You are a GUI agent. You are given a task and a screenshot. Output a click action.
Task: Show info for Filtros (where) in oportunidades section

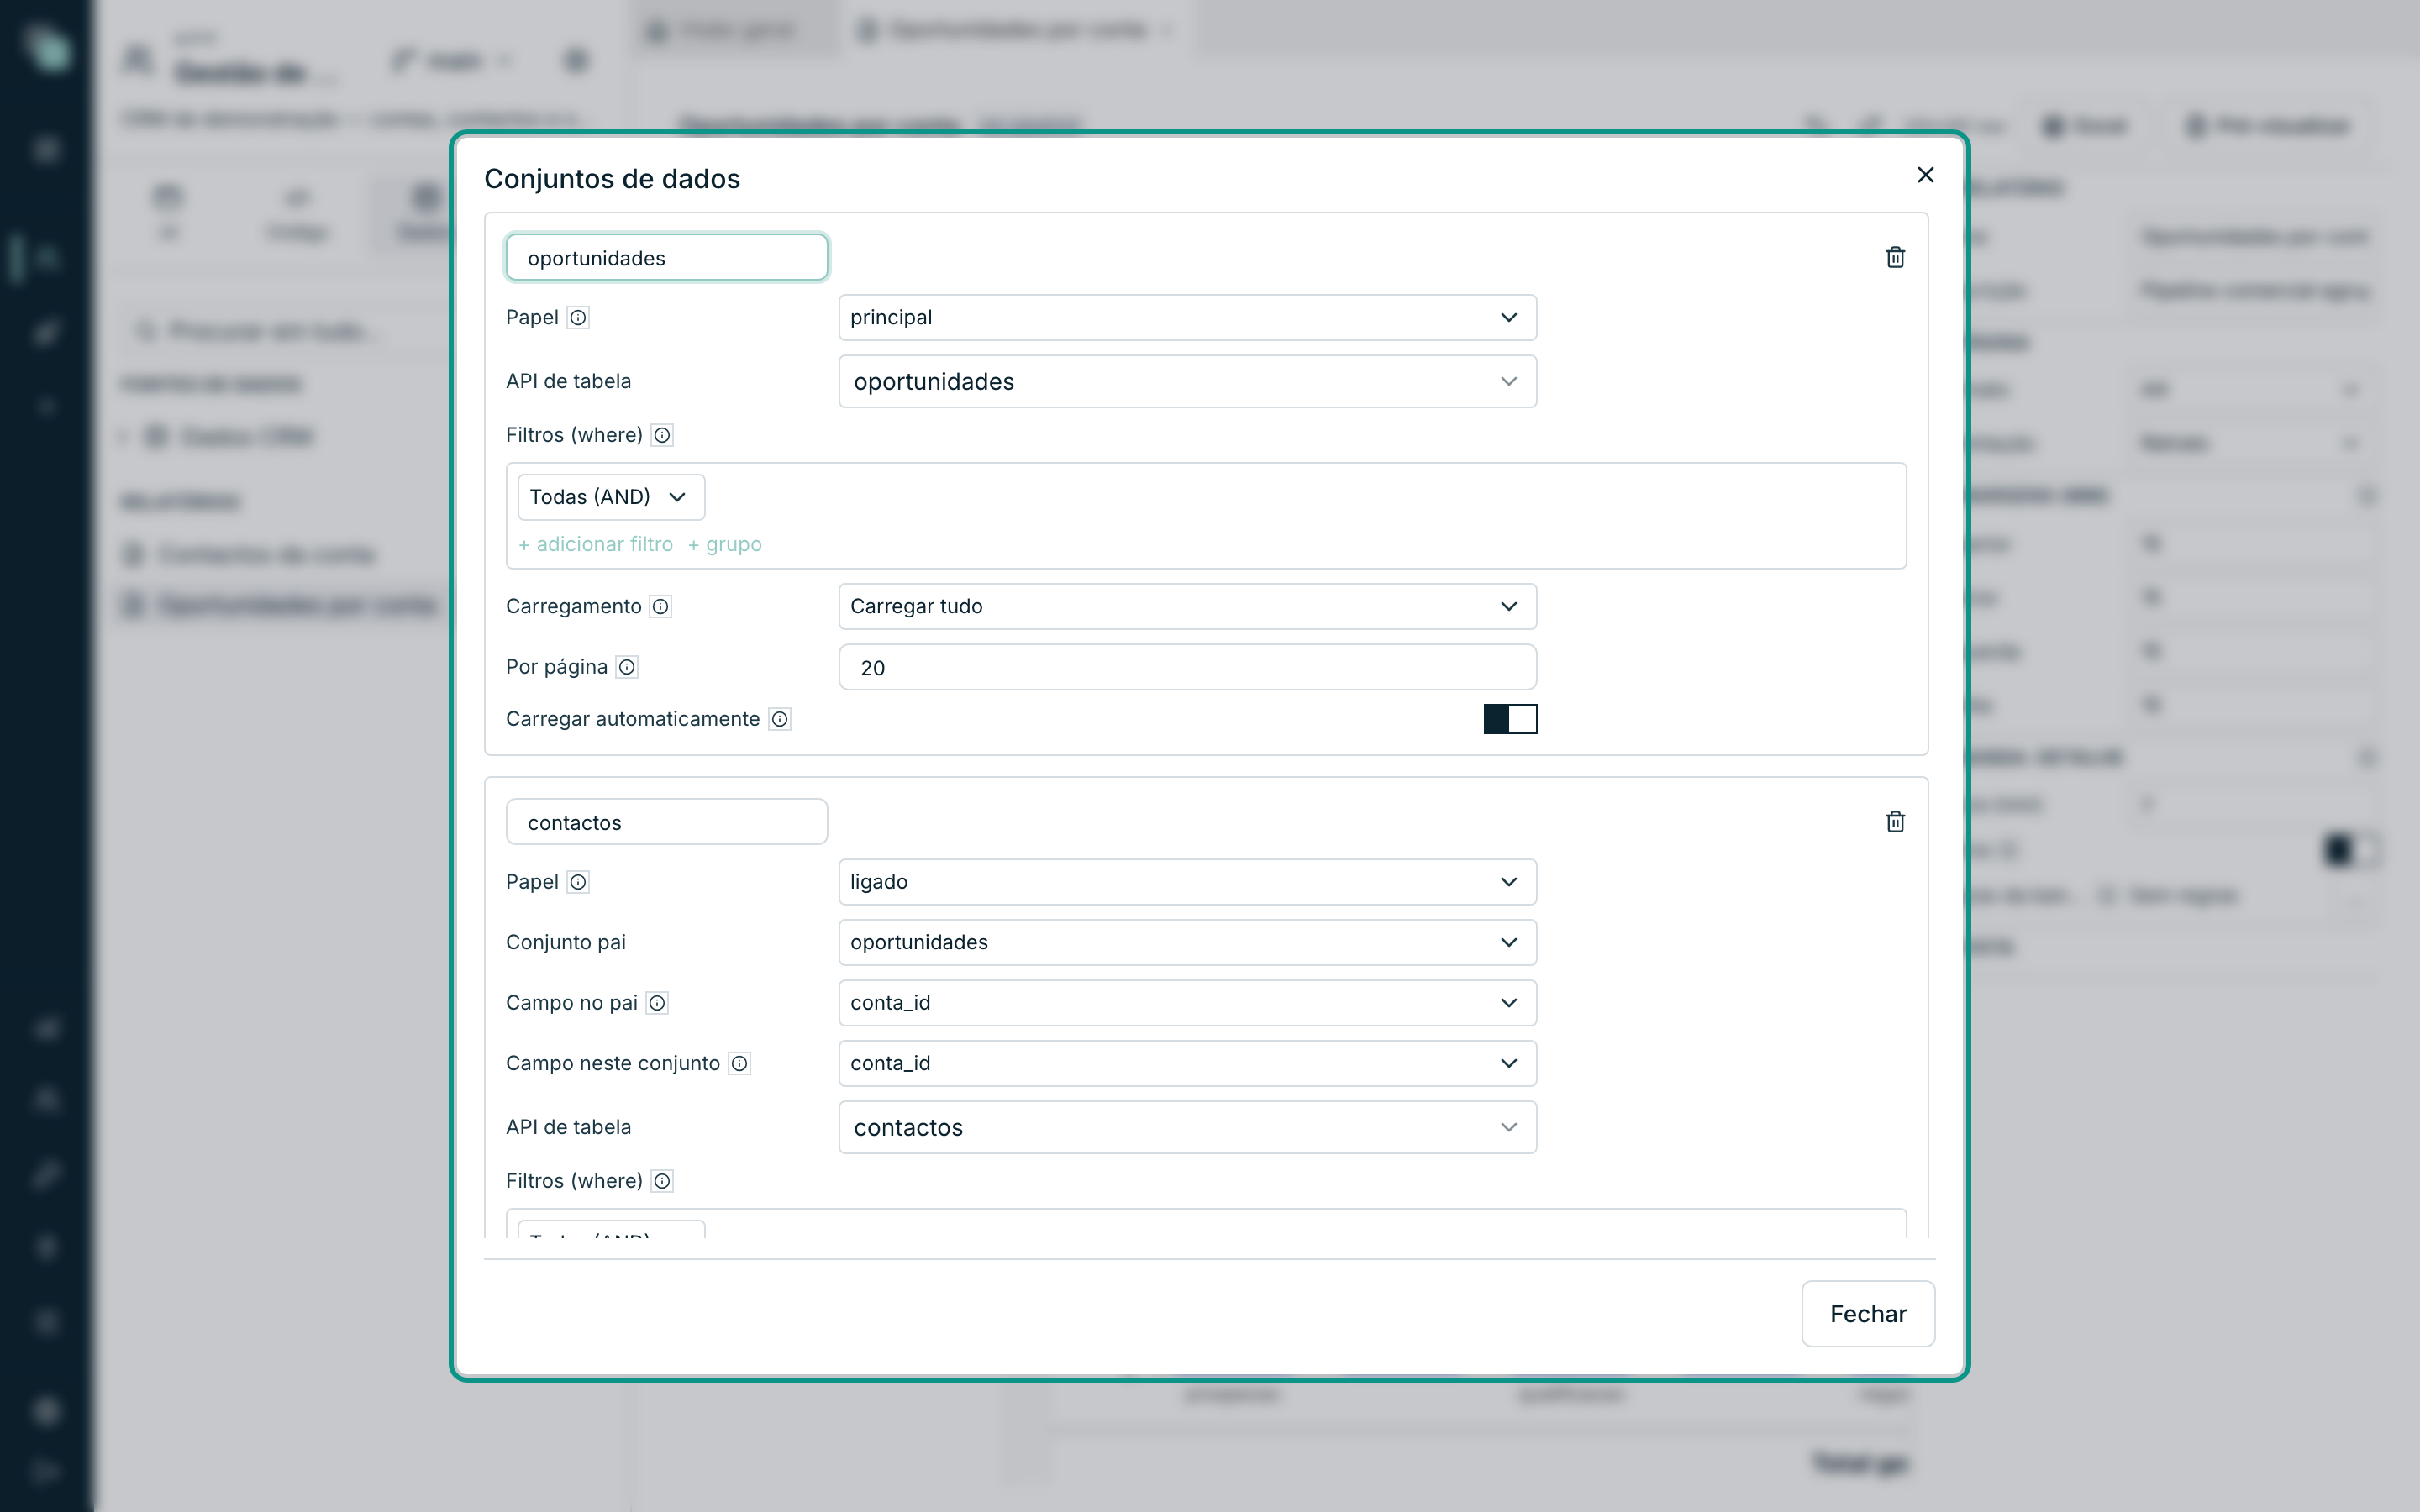662,435
